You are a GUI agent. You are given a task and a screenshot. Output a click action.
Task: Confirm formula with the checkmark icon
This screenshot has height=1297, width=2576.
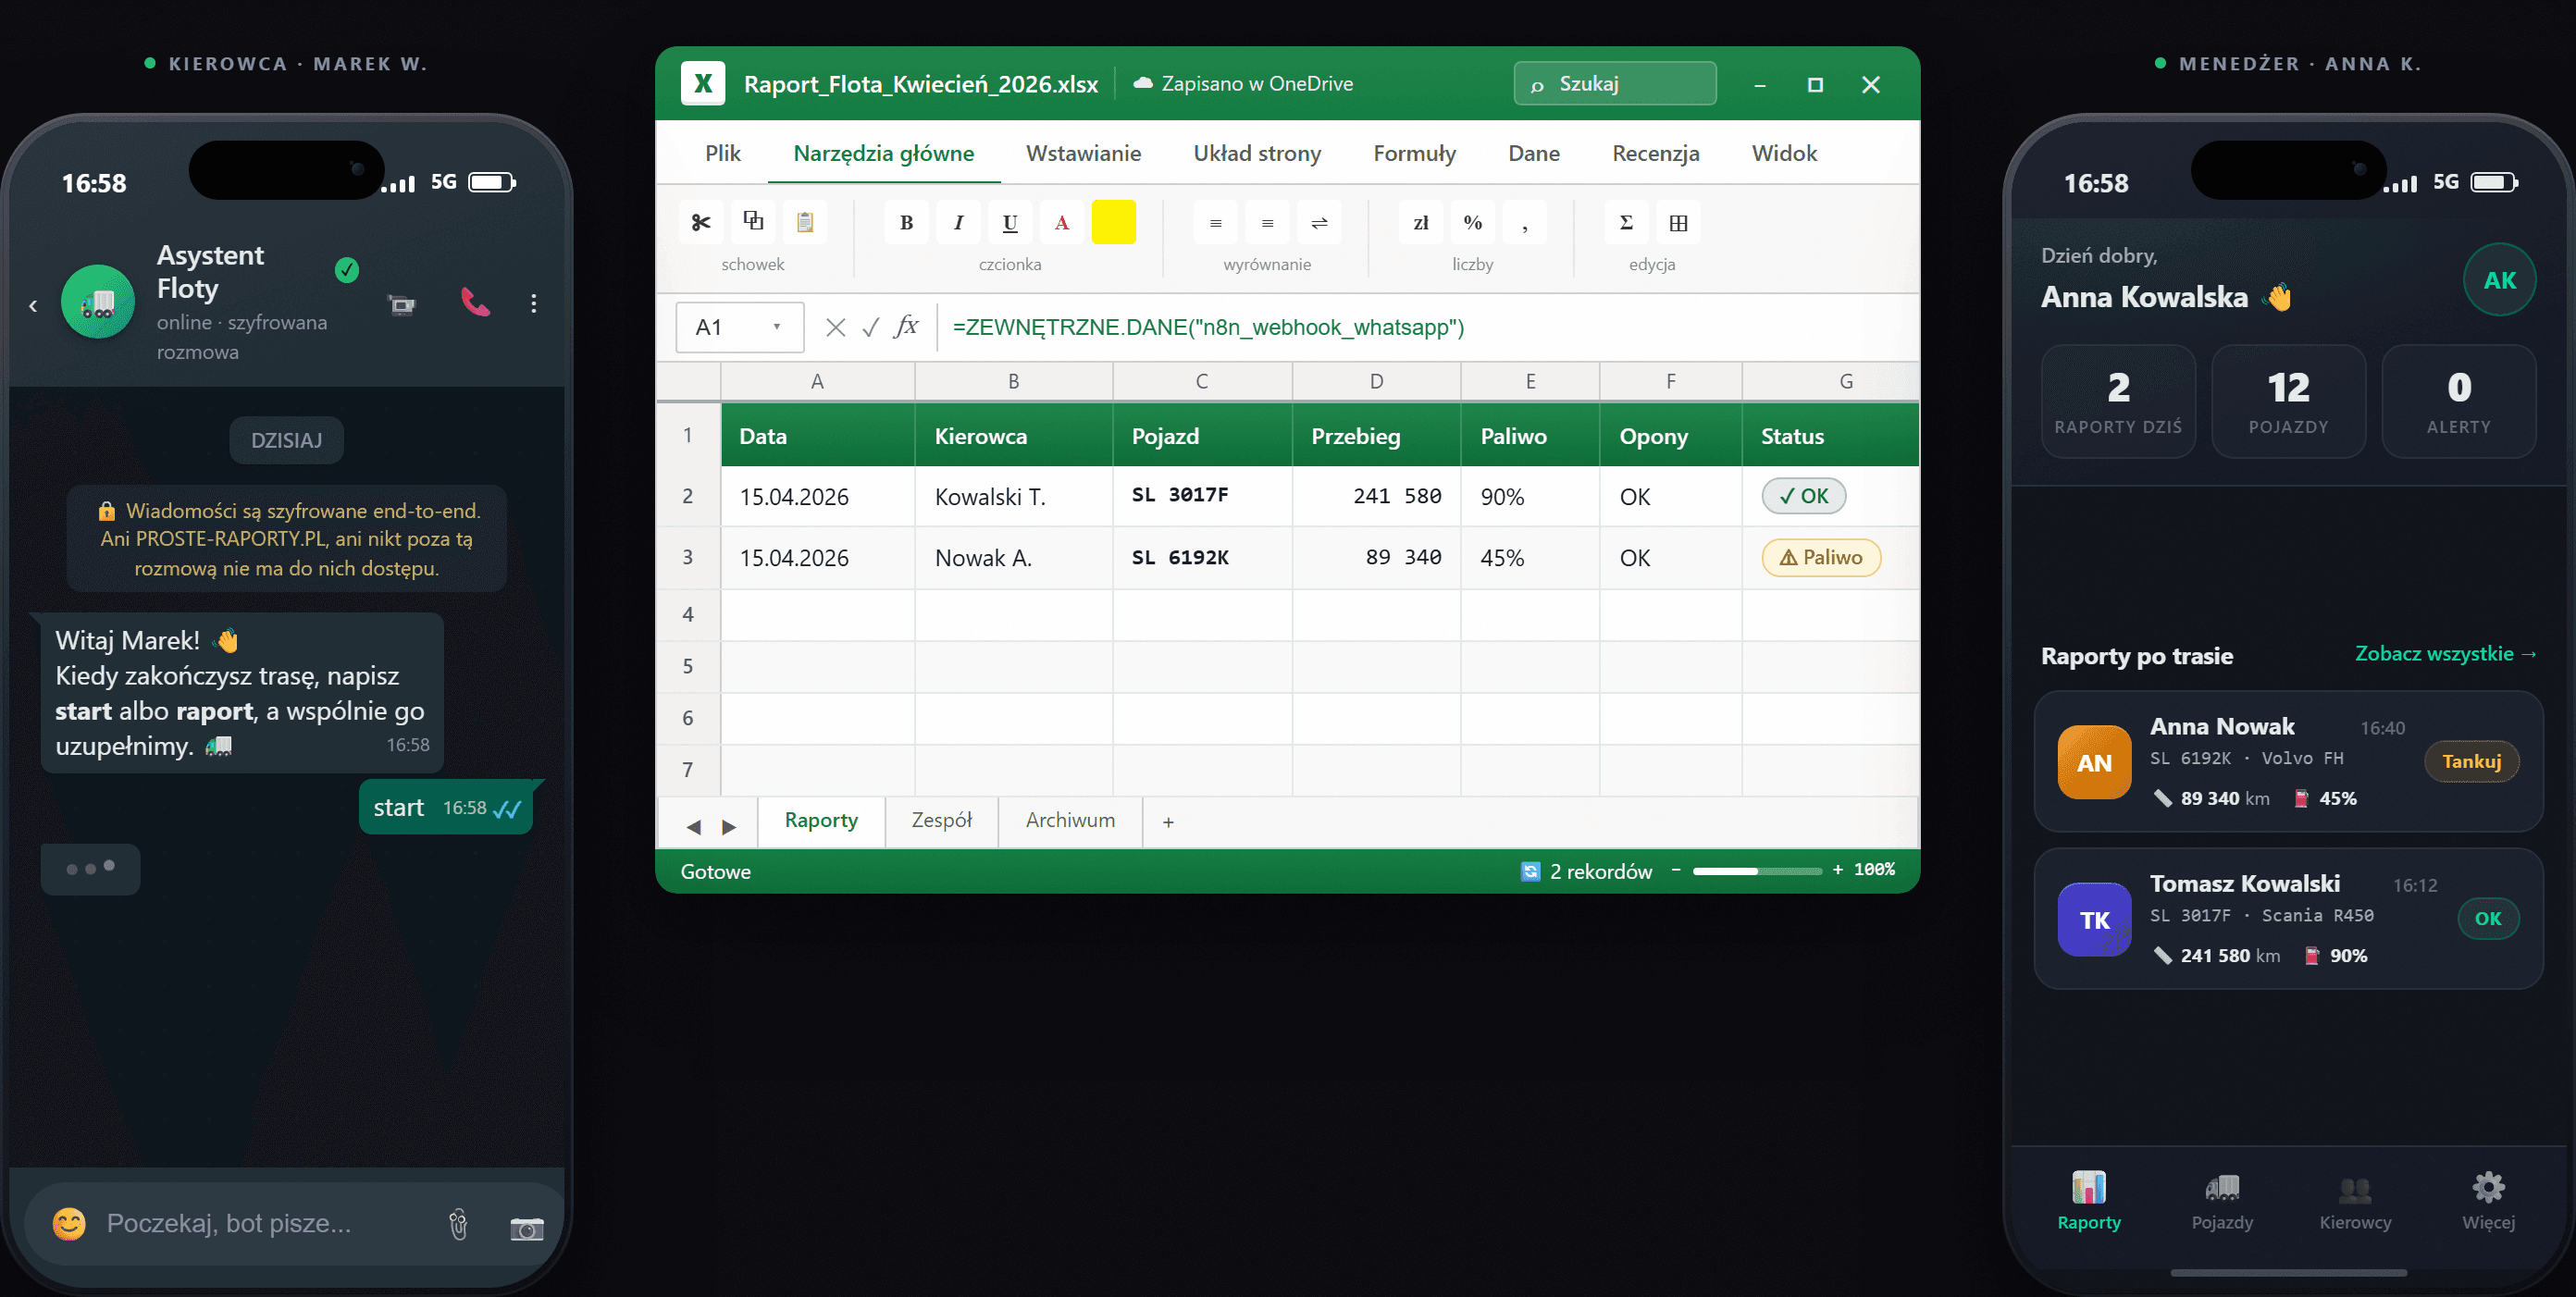(870, 327)
